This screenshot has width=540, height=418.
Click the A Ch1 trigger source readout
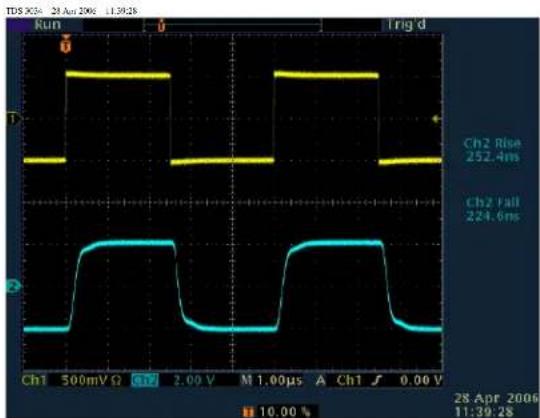click(x=339, y=380)
